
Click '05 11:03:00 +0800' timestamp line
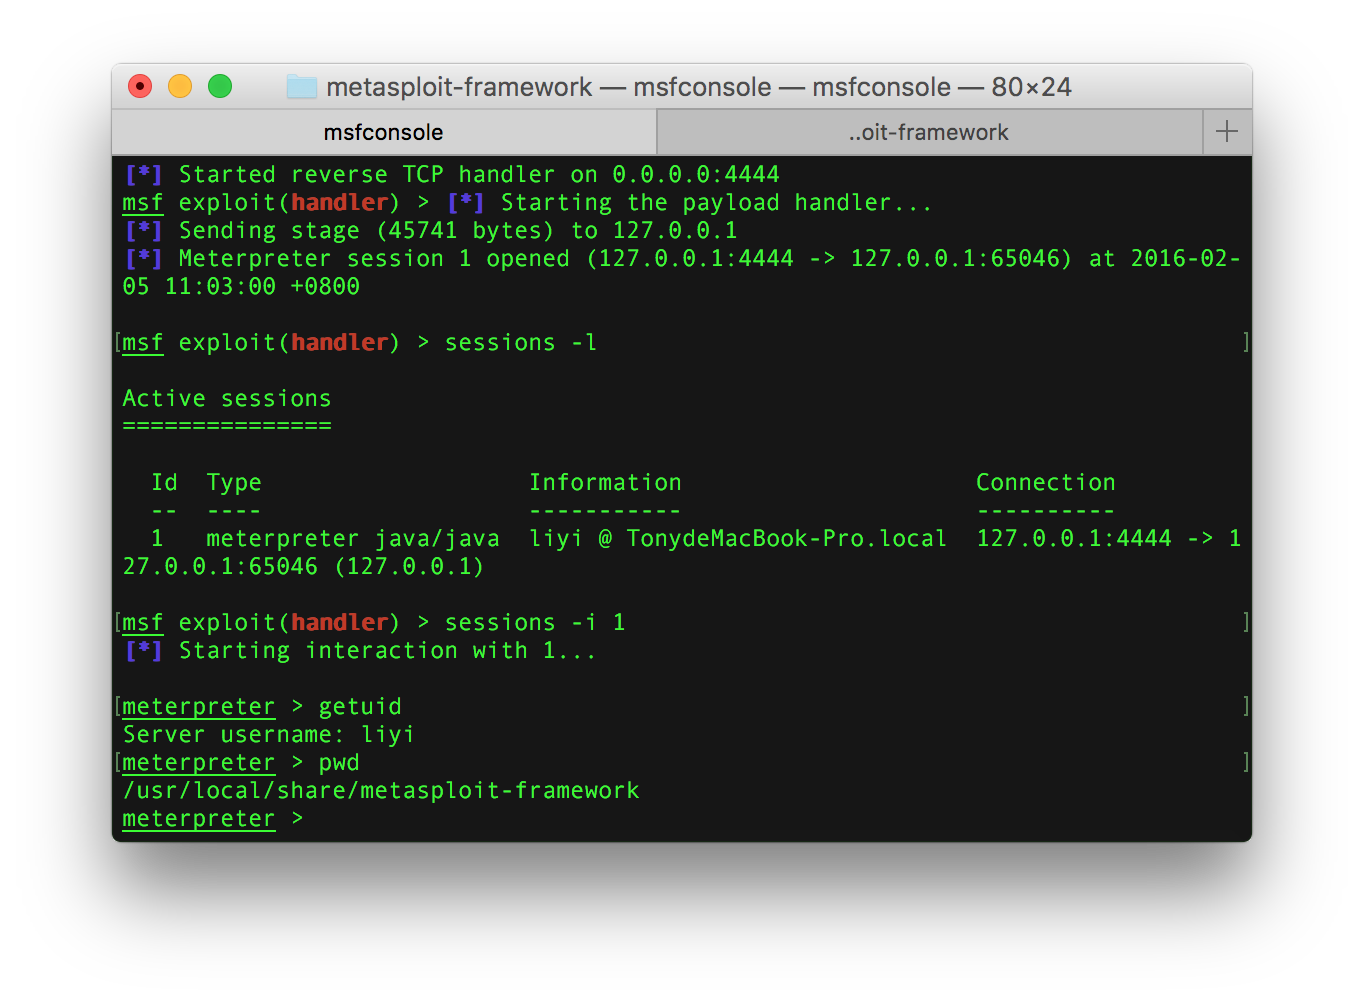(x=241, y=286)
